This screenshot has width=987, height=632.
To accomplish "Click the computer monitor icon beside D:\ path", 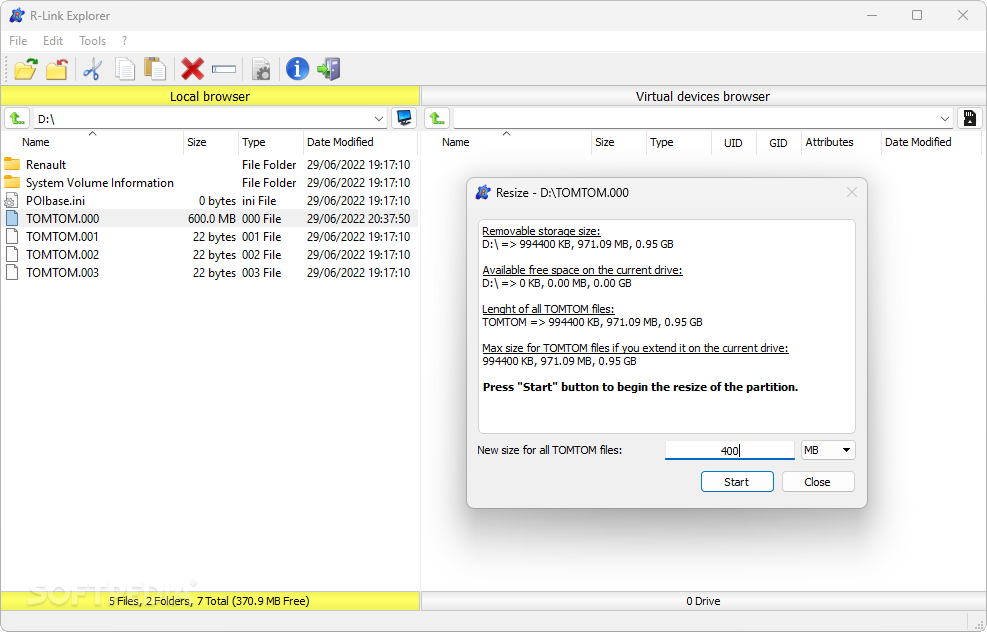I will tap(403, 118).
